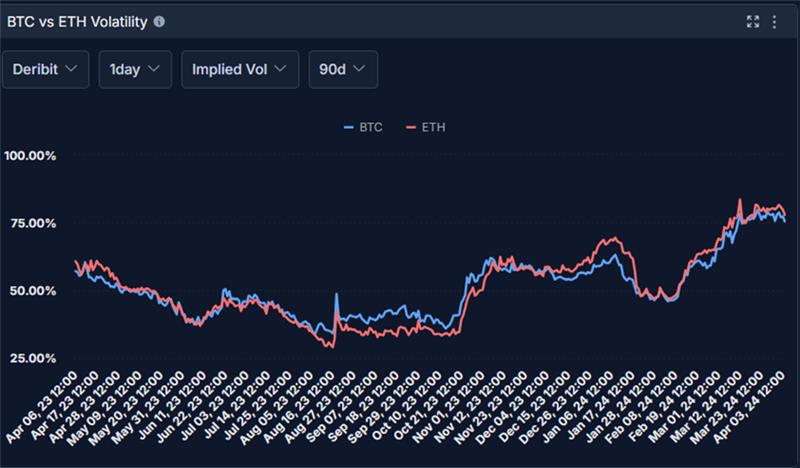Open the 90d tenor dropdown
800x468 pixels.
(343, 69)
